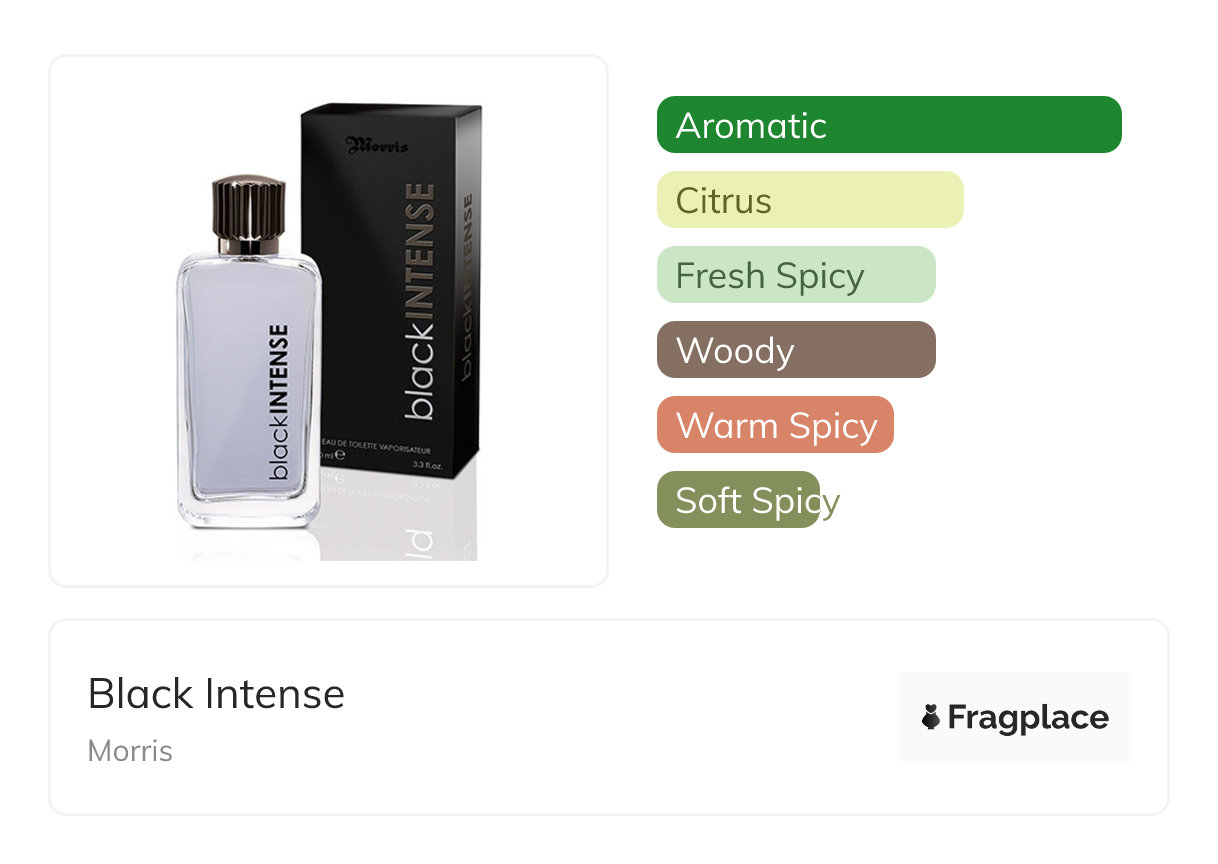The width and height of the screenshot is (1218, 864).
Task: Click the bottle's dark ribbed cap
Action: (x=248, y=216)
